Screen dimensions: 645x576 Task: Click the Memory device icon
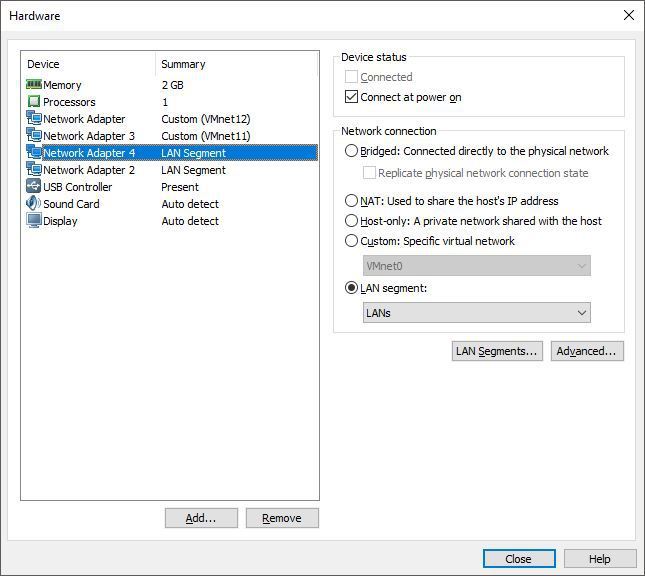pyautogui.click(x=34, y=85)
